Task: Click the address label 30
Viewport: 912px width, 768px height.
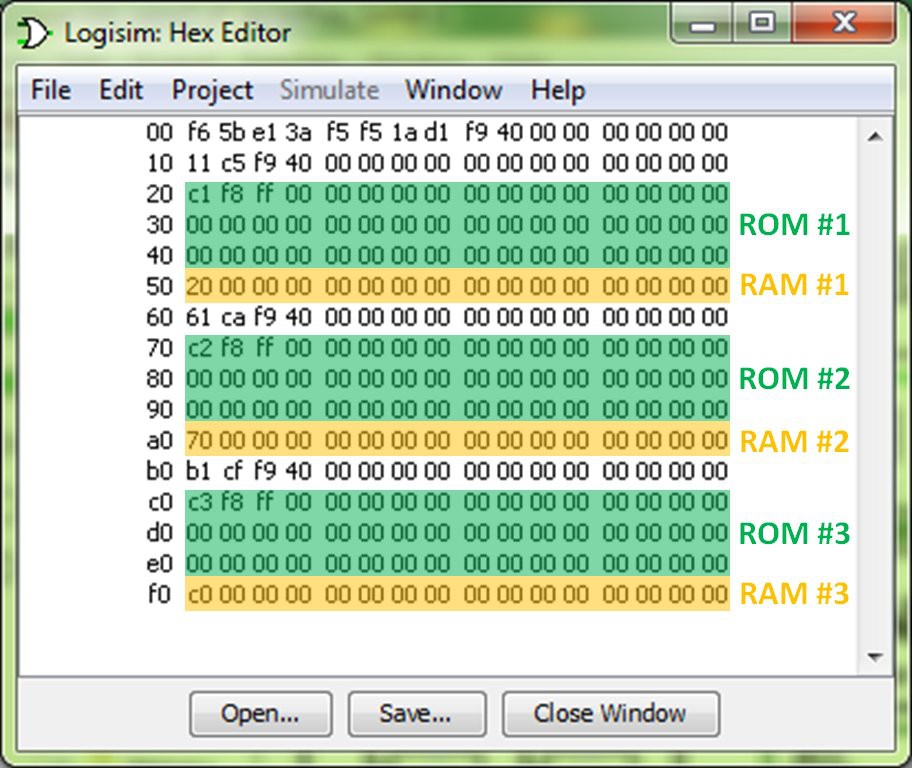Action: 159,225
